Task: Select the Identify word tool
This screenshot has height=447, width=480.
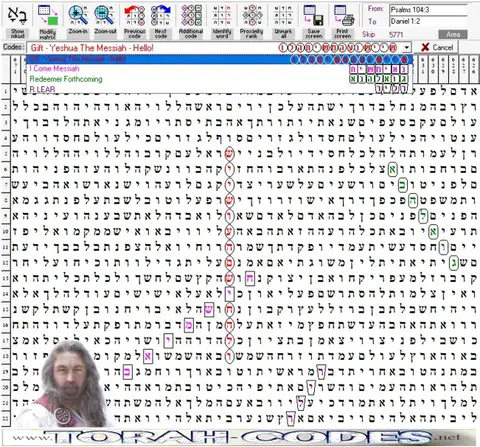Action: pyautogui.click(x=222, y=22)
